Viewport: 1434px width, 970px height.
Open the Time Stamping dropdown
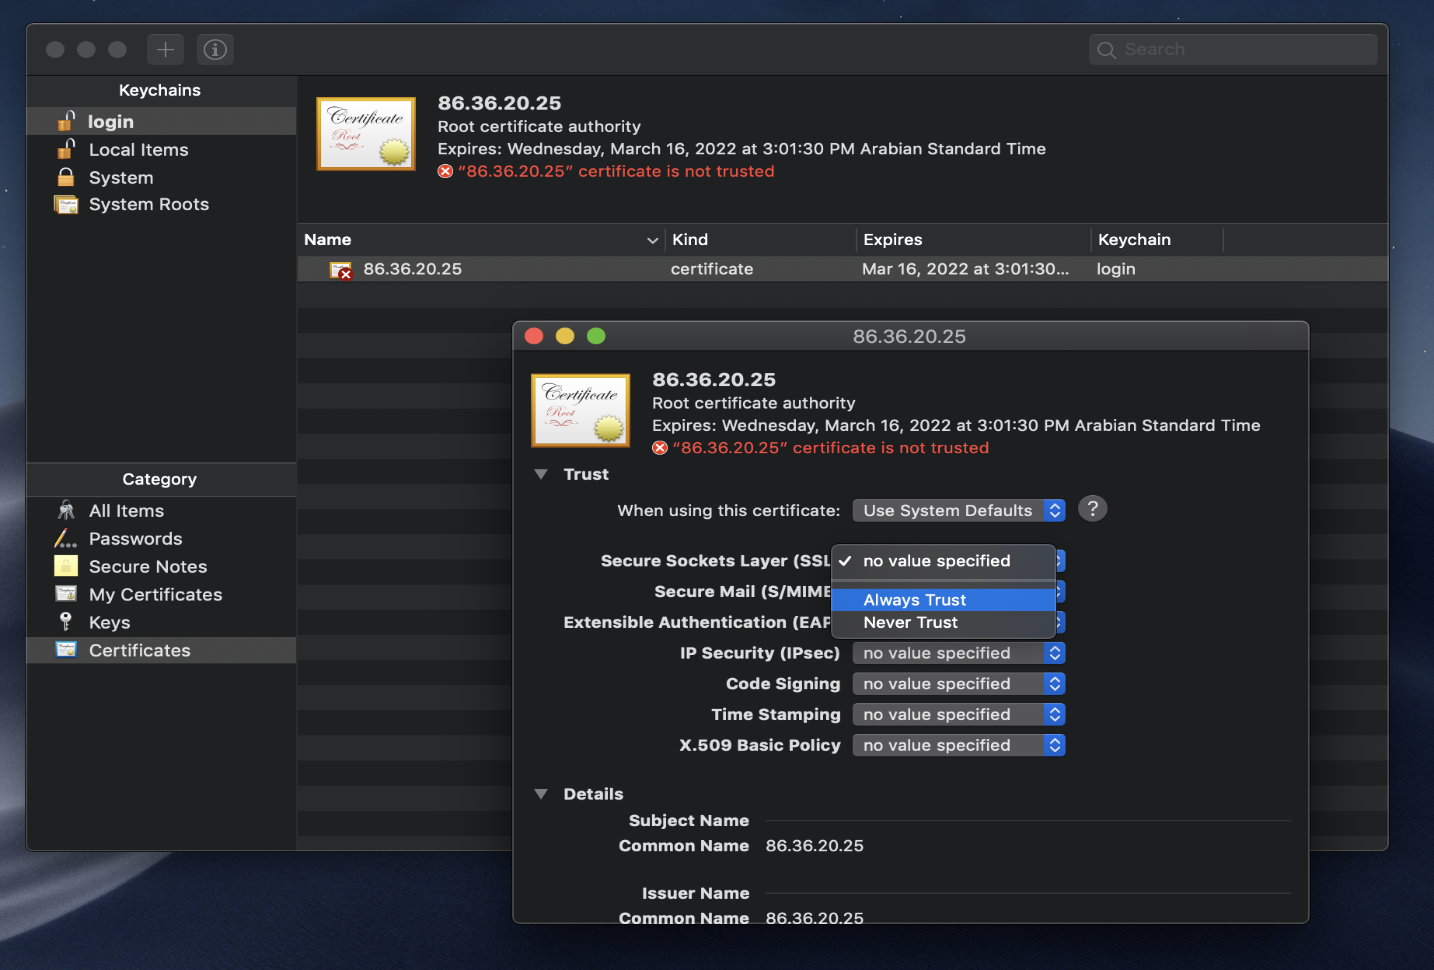959,715
